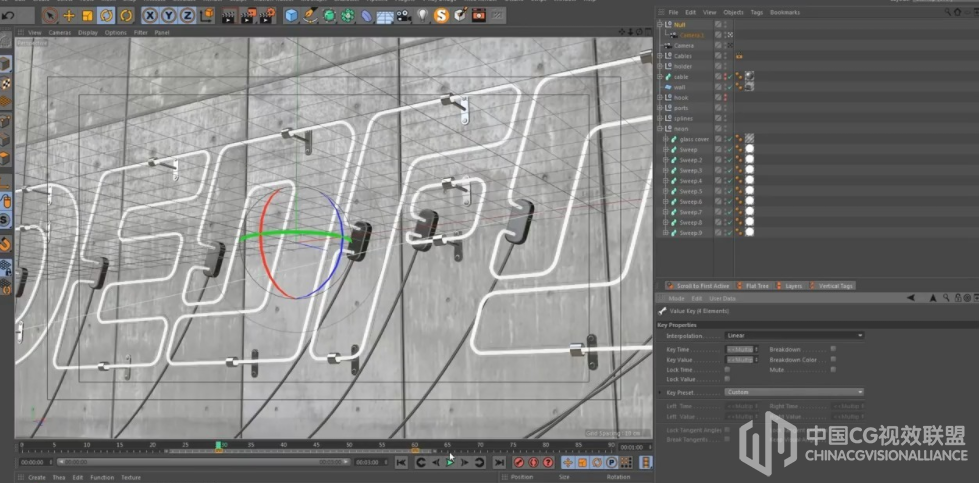Open Object Manager Objects menu
Screen dimensions: 979x483
pos(733,12)
